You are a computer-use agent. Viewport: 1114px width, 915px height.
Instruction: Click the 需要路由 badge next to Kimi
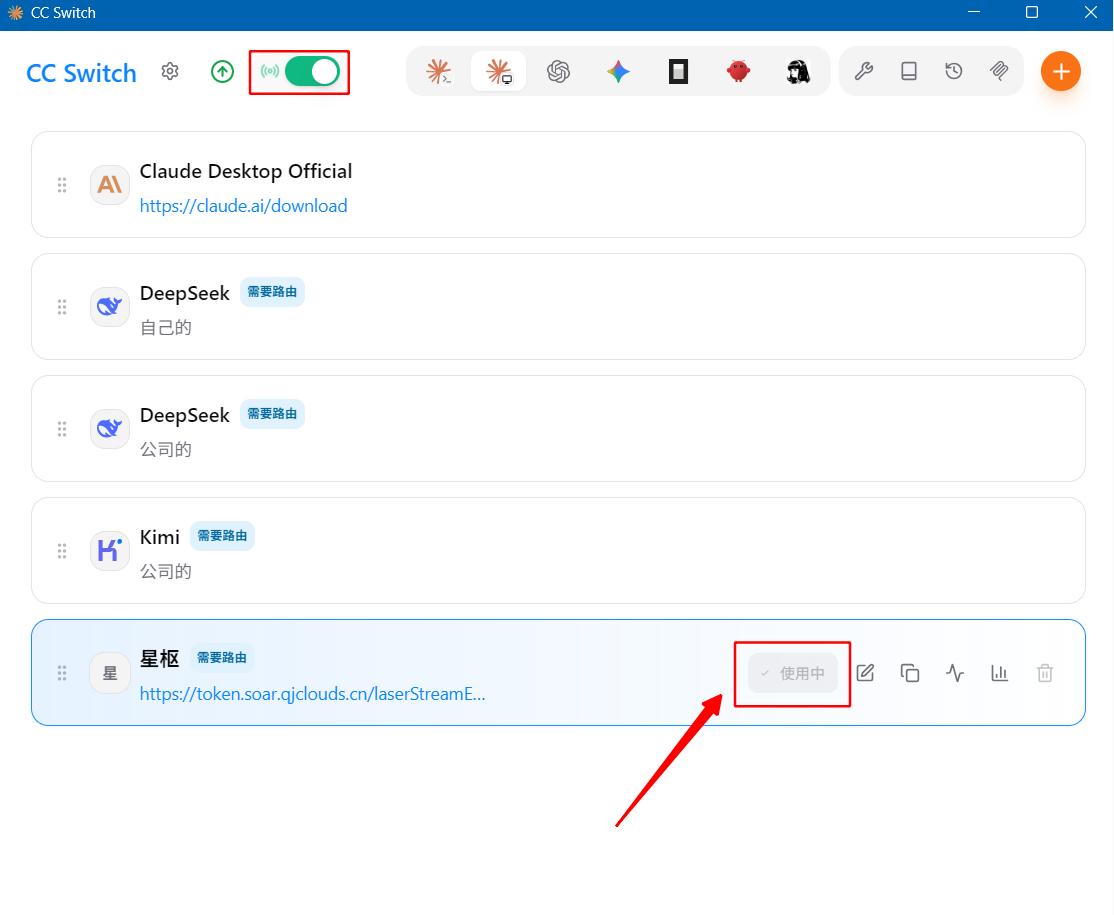click(222, 536)
